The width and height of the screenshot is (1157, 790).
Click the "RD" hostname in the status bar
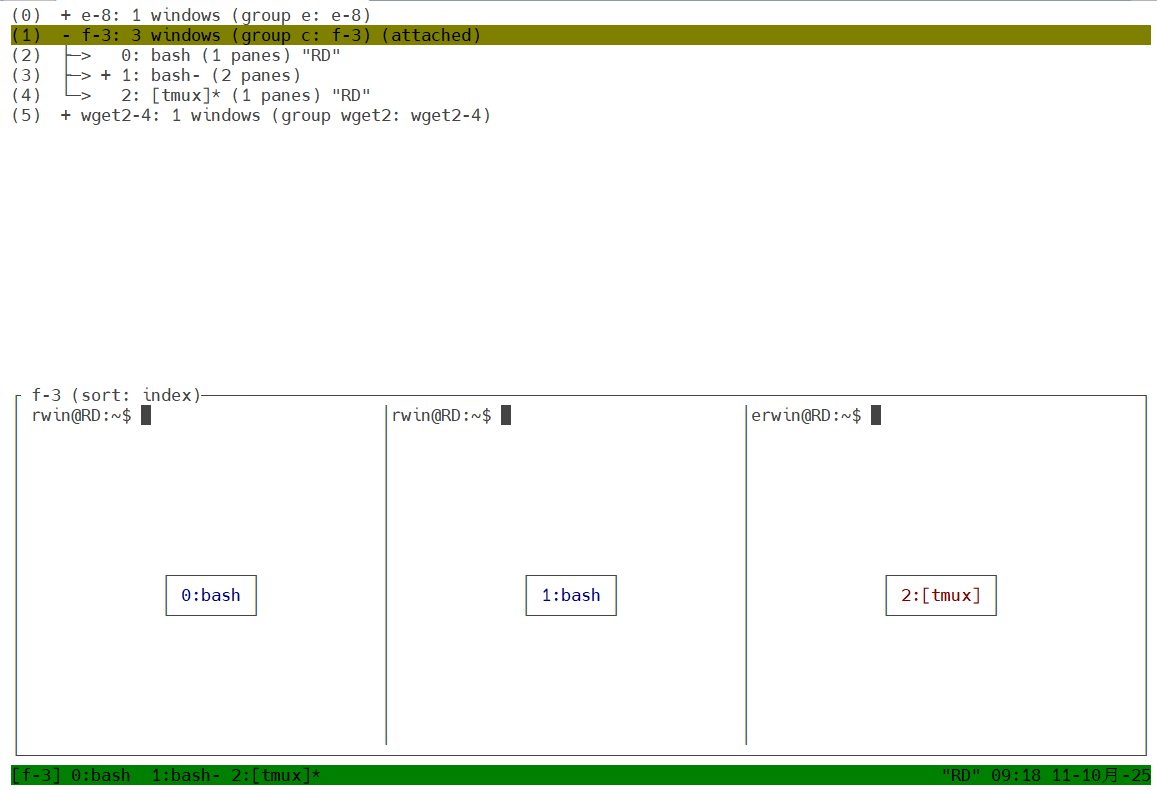coord(961,776)
